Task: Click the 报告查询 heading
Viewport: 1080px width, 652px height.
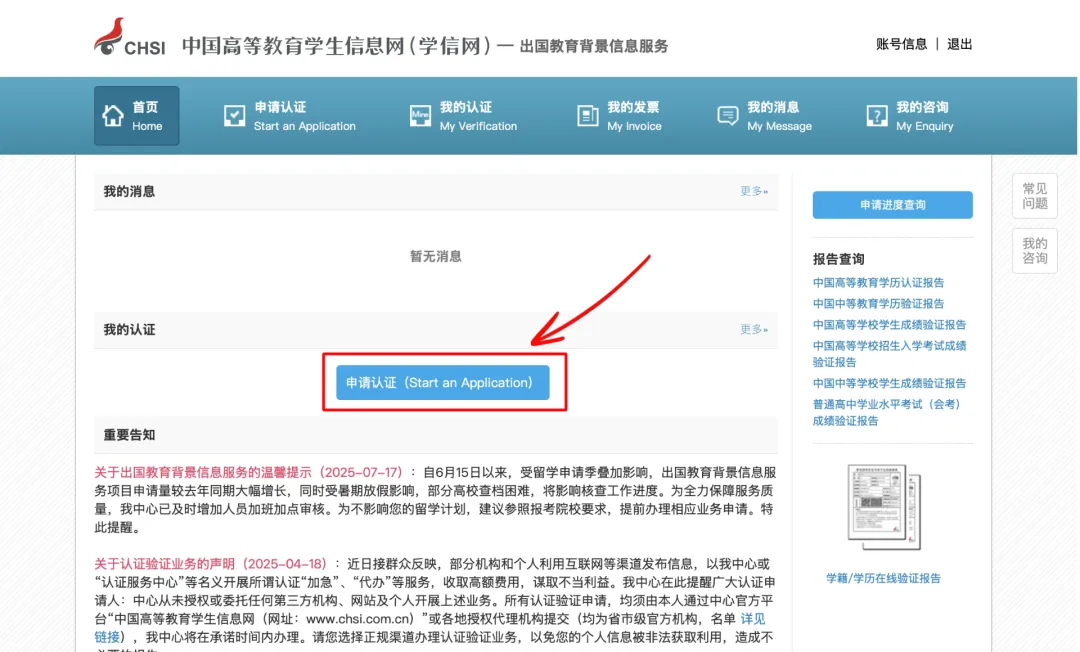Action: point(838,260)
